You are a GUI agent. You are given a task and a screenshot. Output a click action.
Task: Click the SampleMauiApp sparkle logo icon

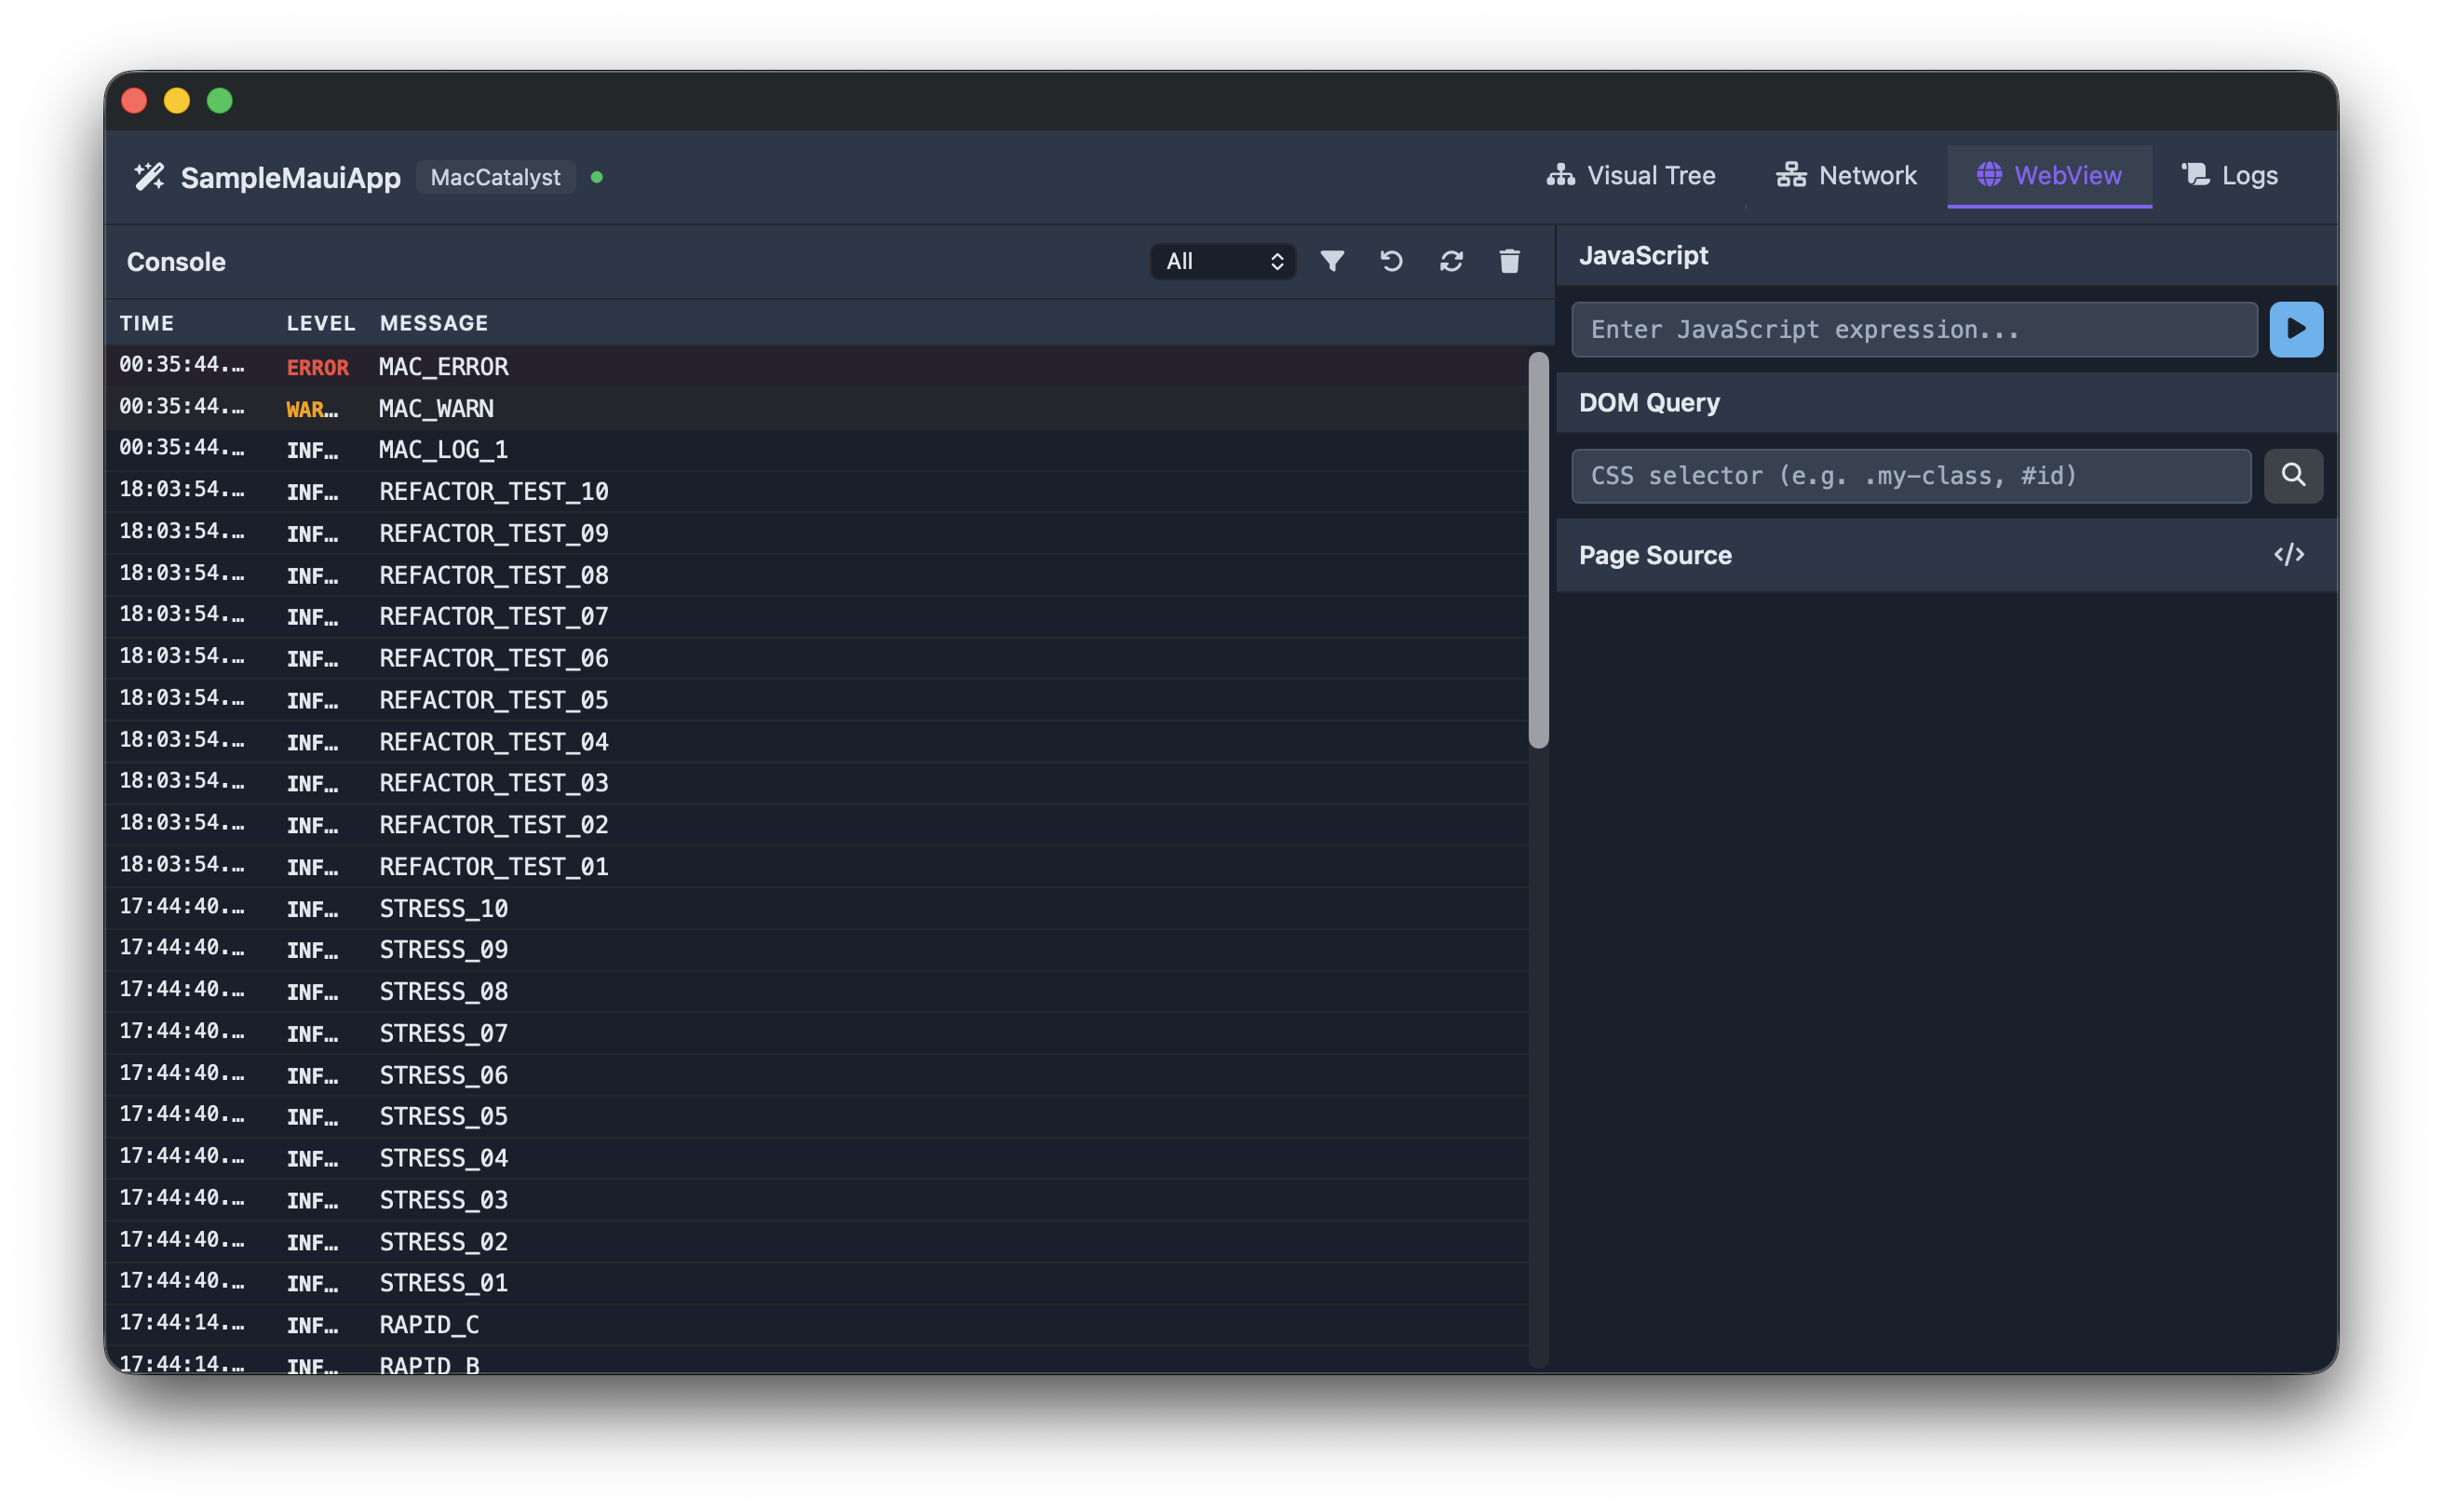tap(148, 176)
